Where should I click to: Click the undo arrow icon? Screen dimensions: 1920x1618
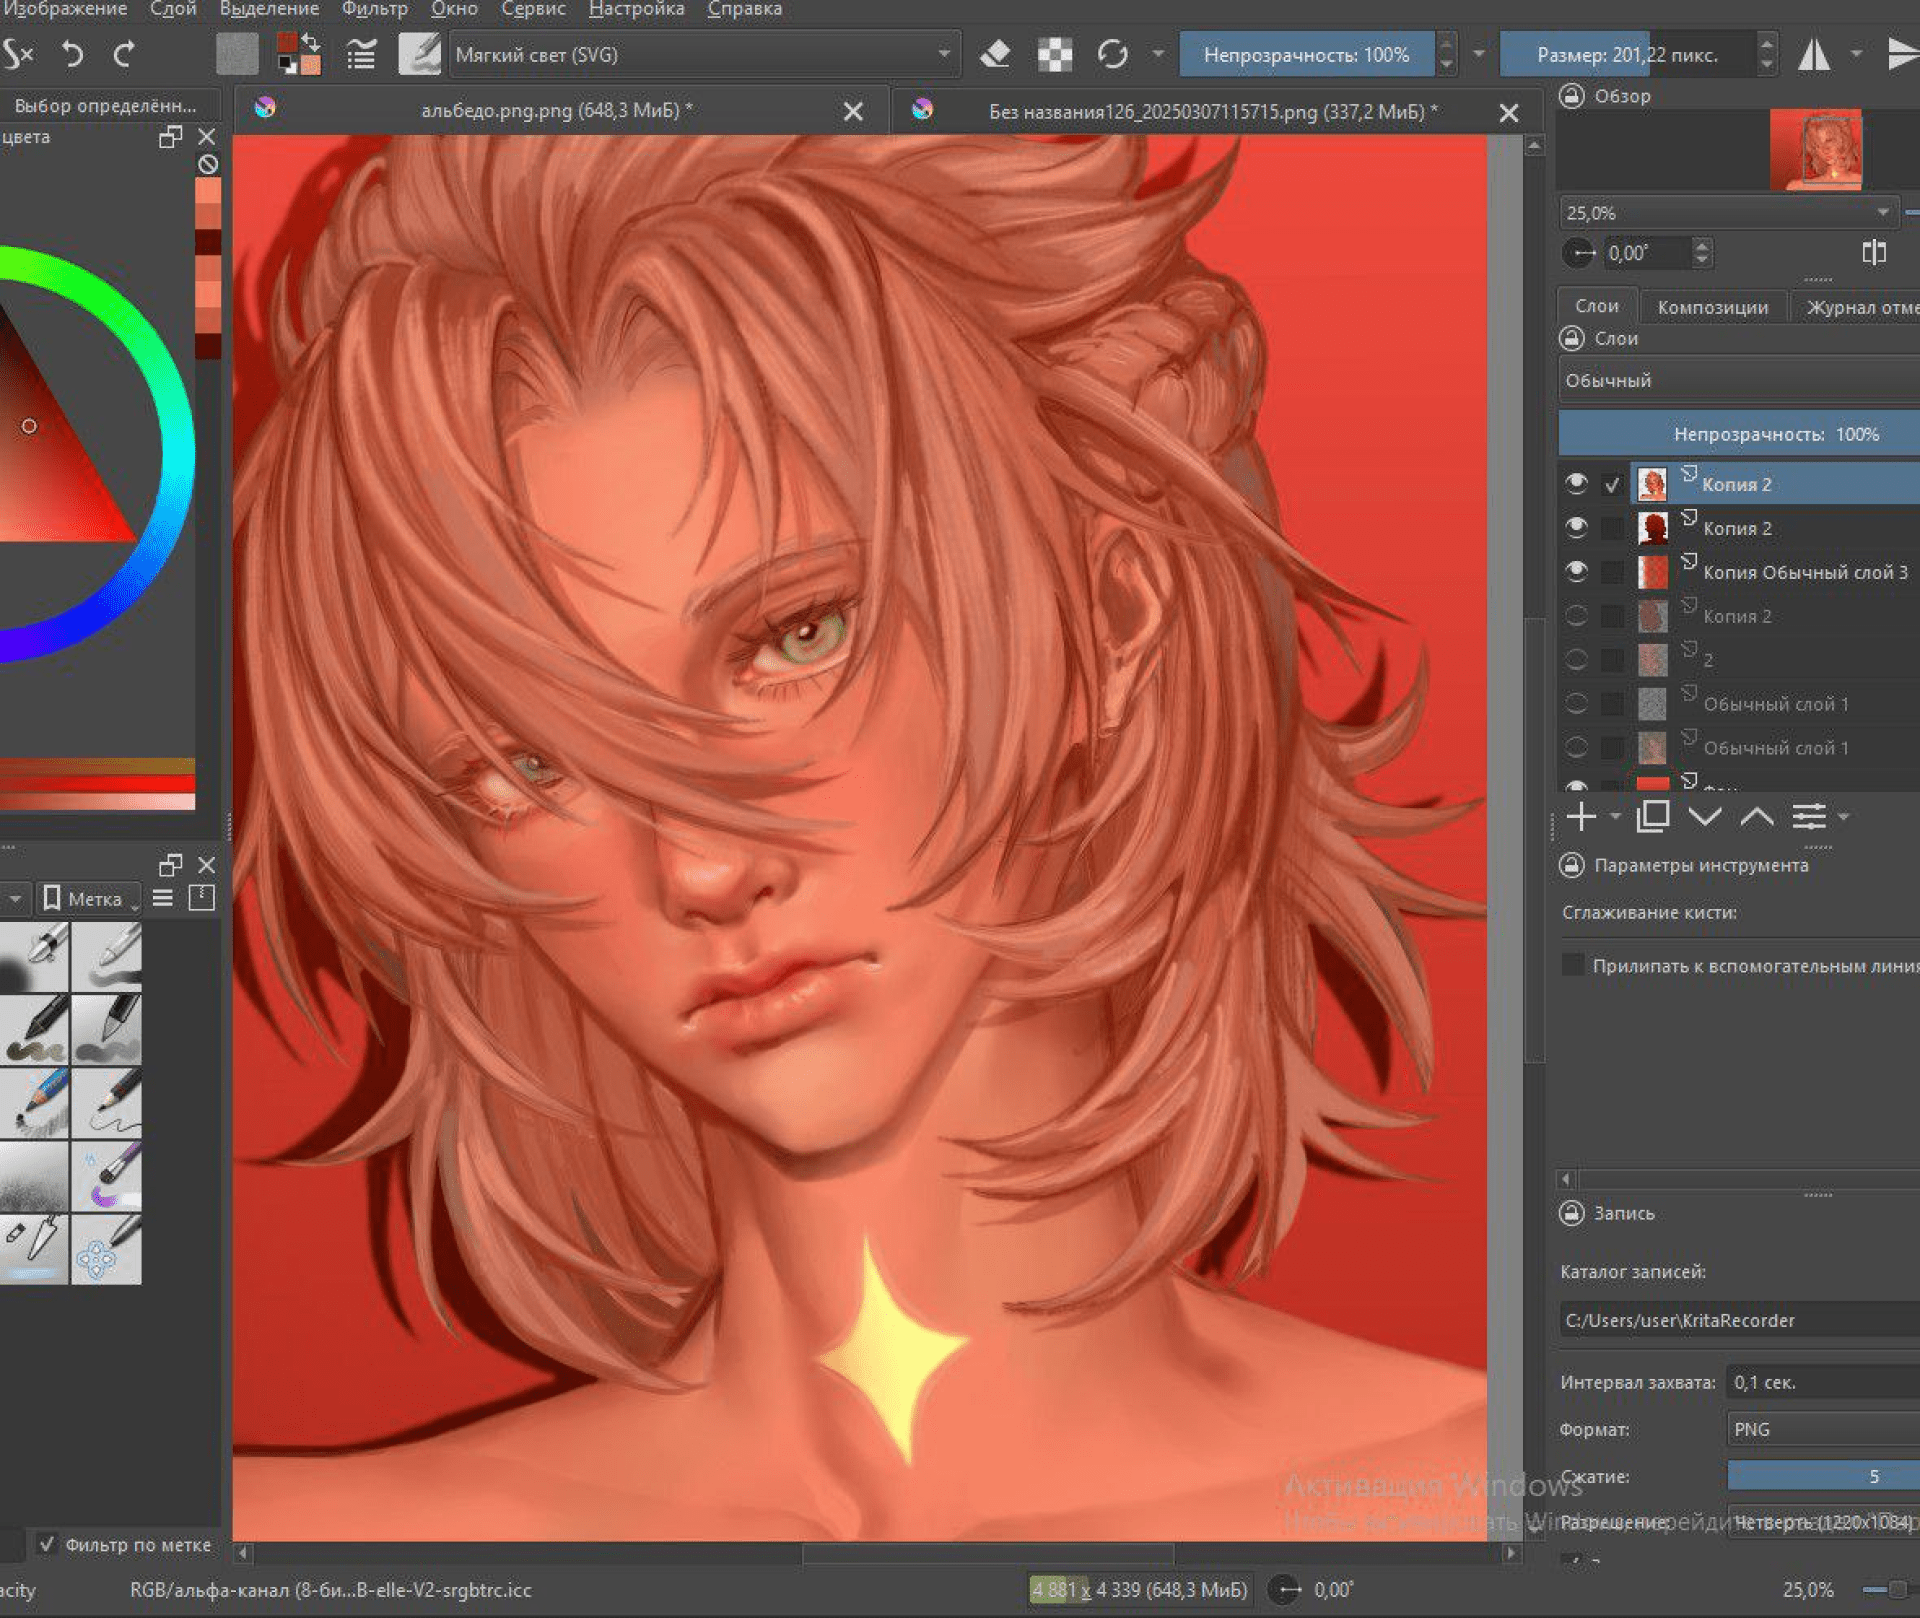[72, 54]
